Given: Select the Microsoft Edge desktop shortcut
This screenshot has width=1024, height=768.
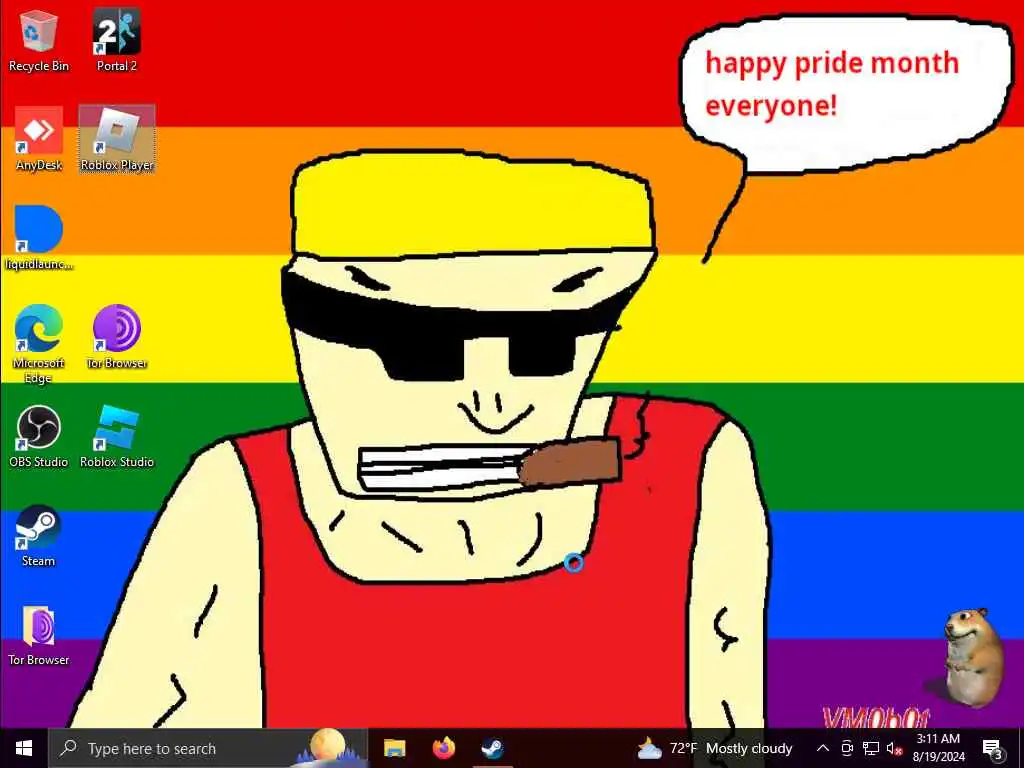Looking at the screenshot, I should pos(39,344).
